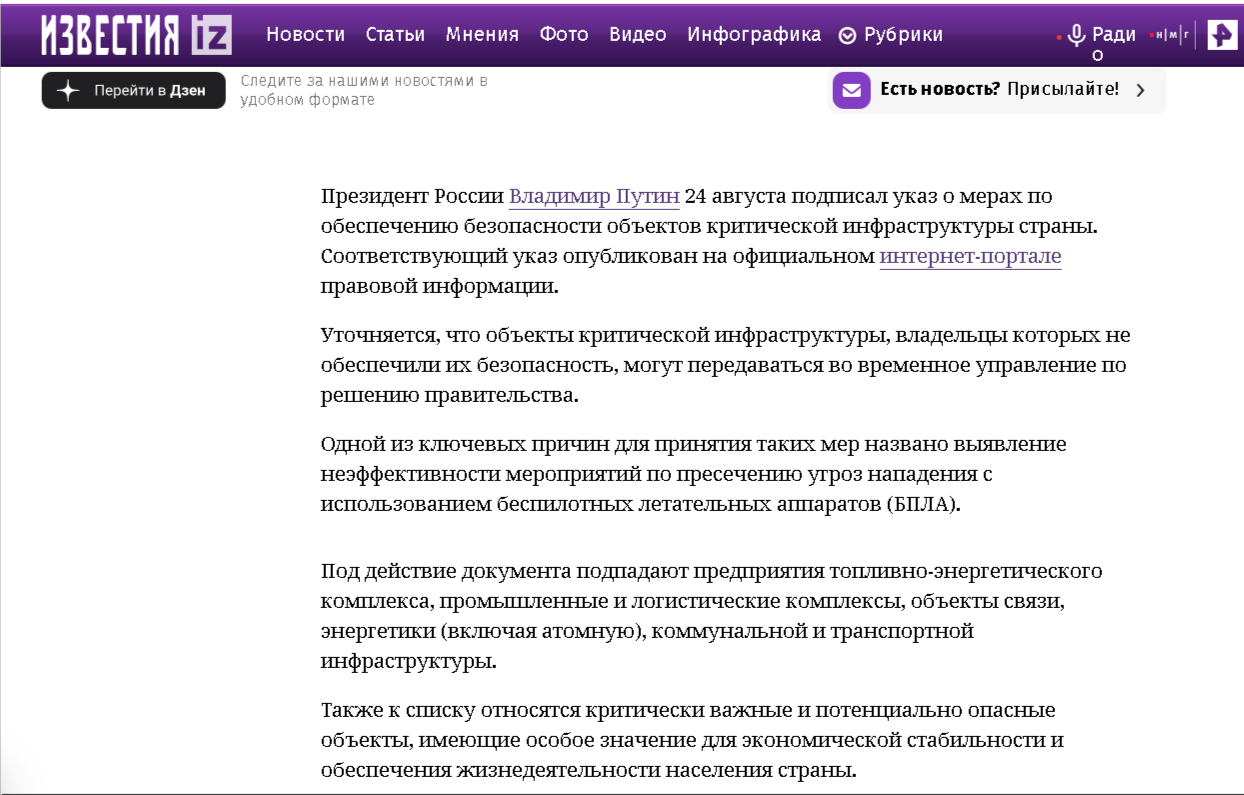Open the Известия iz logo homepage
This screenshot has height=795, width=1244.
click(x=137, y=35)
